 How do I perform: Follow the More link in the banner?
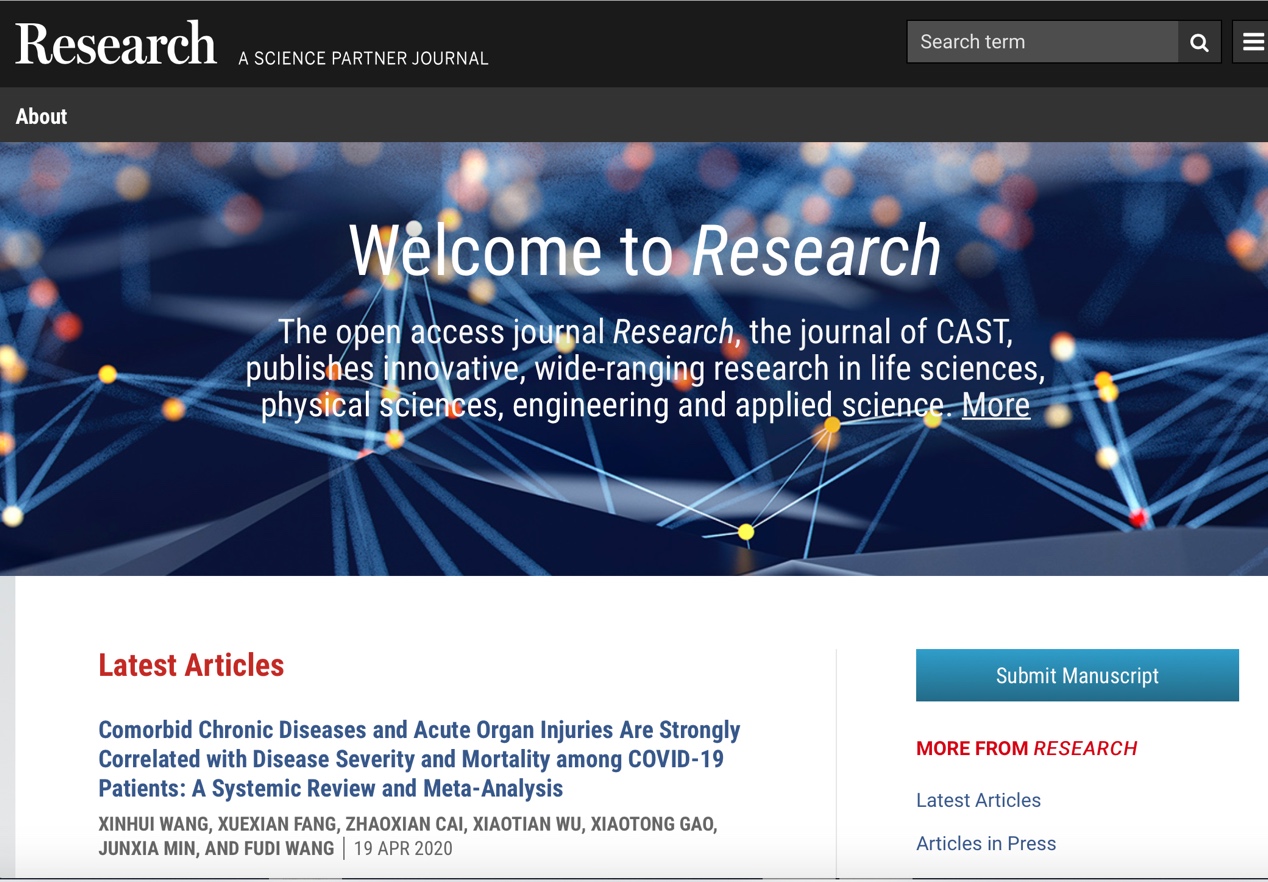coord(996,405)
